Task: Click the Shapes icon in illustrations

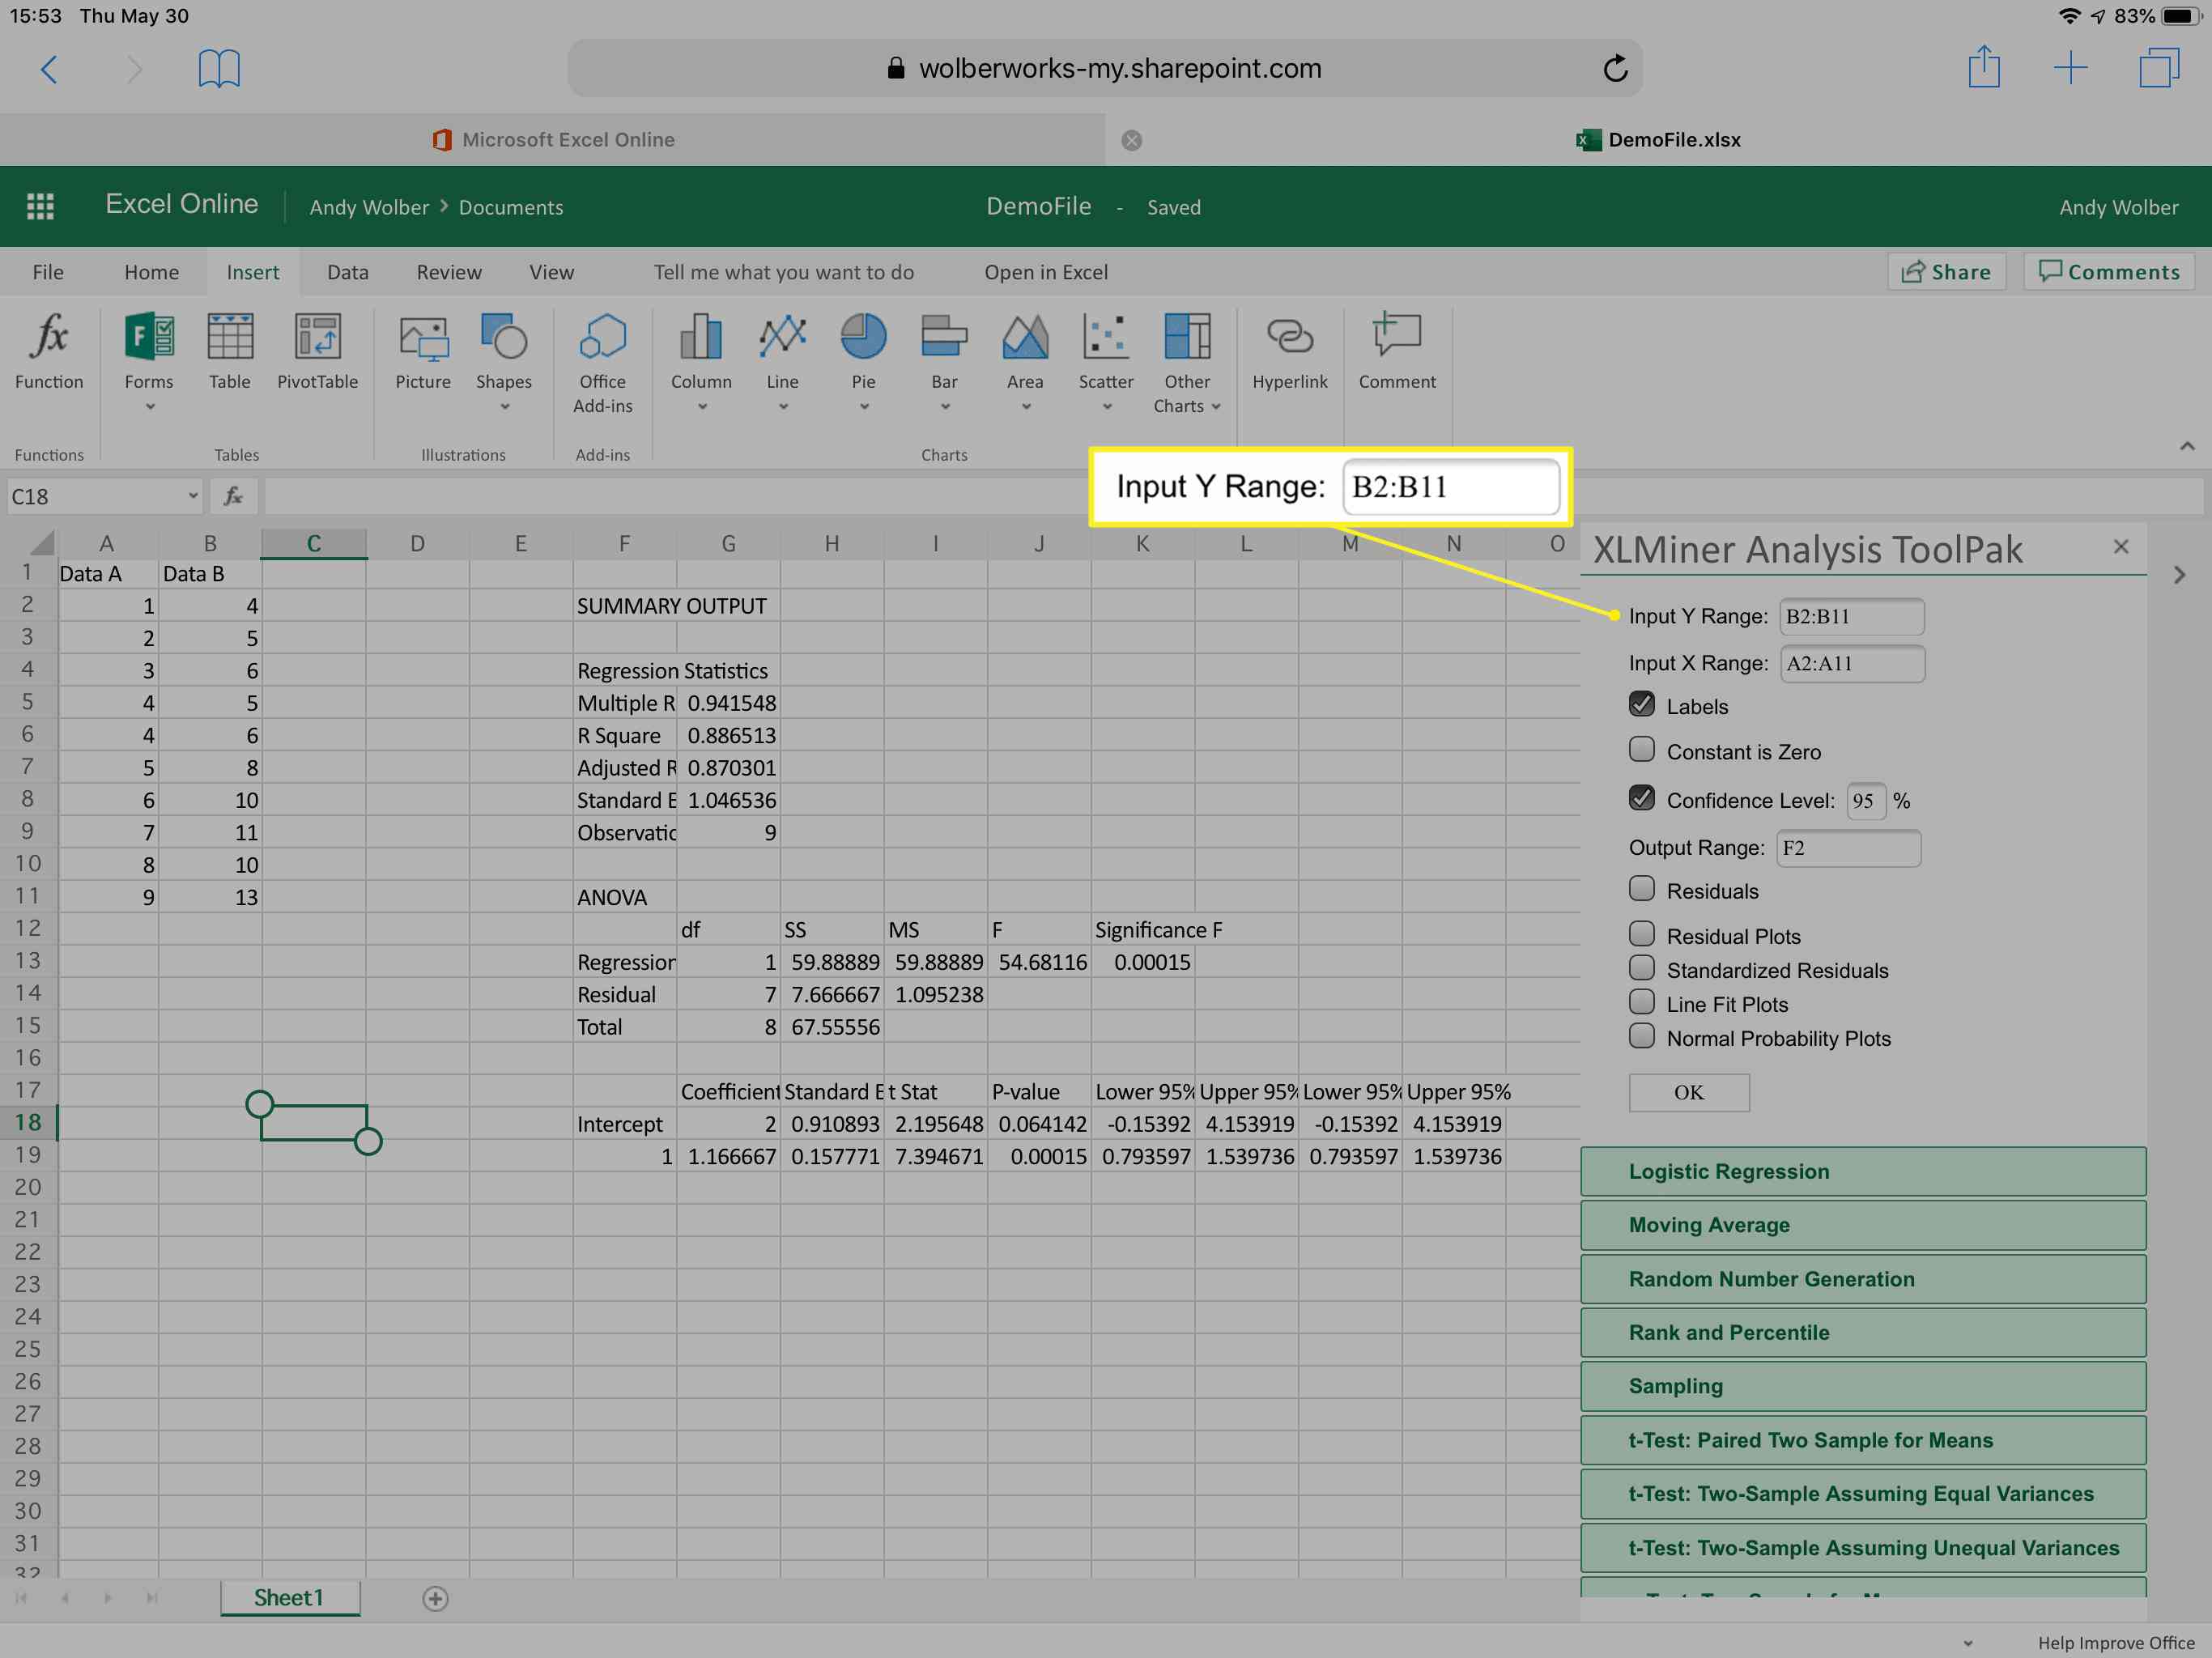Action: [x=502, y=355]
